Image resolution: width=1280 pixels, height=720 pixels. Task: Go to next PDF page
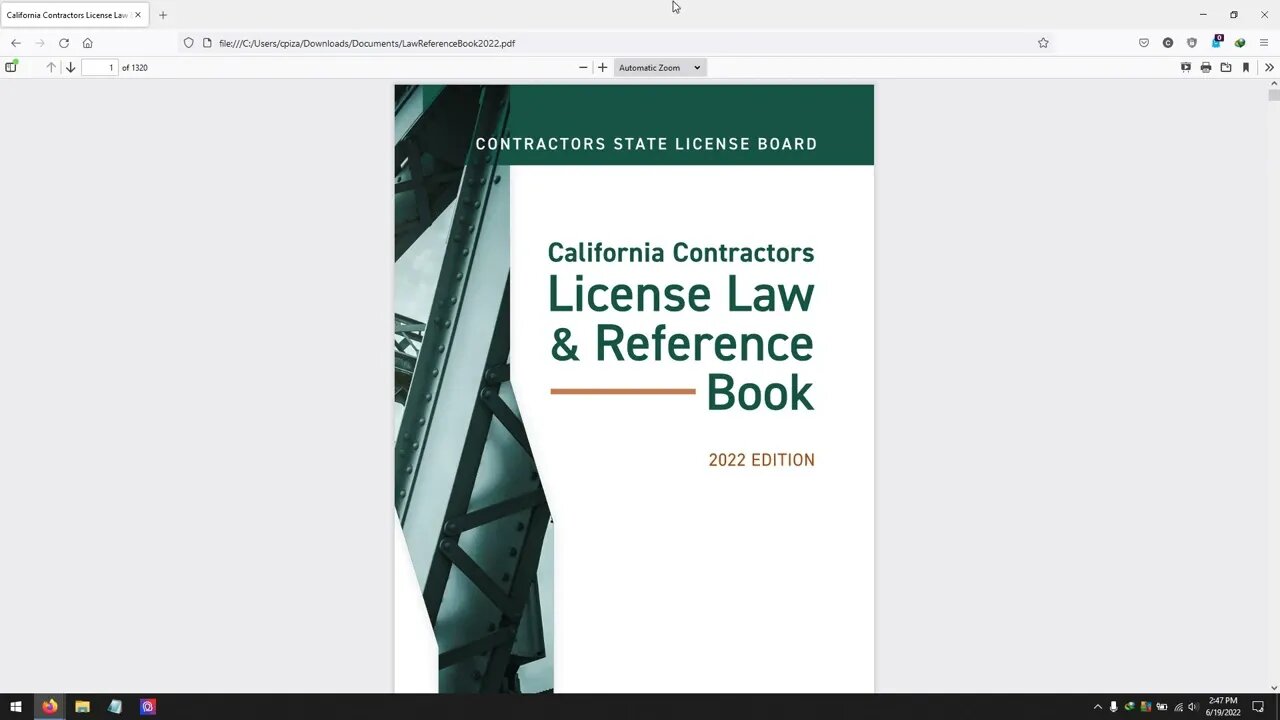click(70, 67)
